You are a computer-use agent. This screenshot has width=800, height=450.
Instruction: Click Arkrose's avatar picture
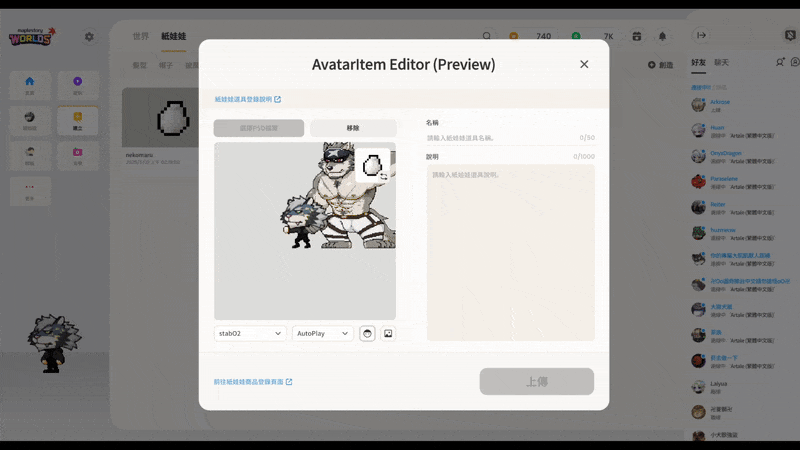pos(698,105)
